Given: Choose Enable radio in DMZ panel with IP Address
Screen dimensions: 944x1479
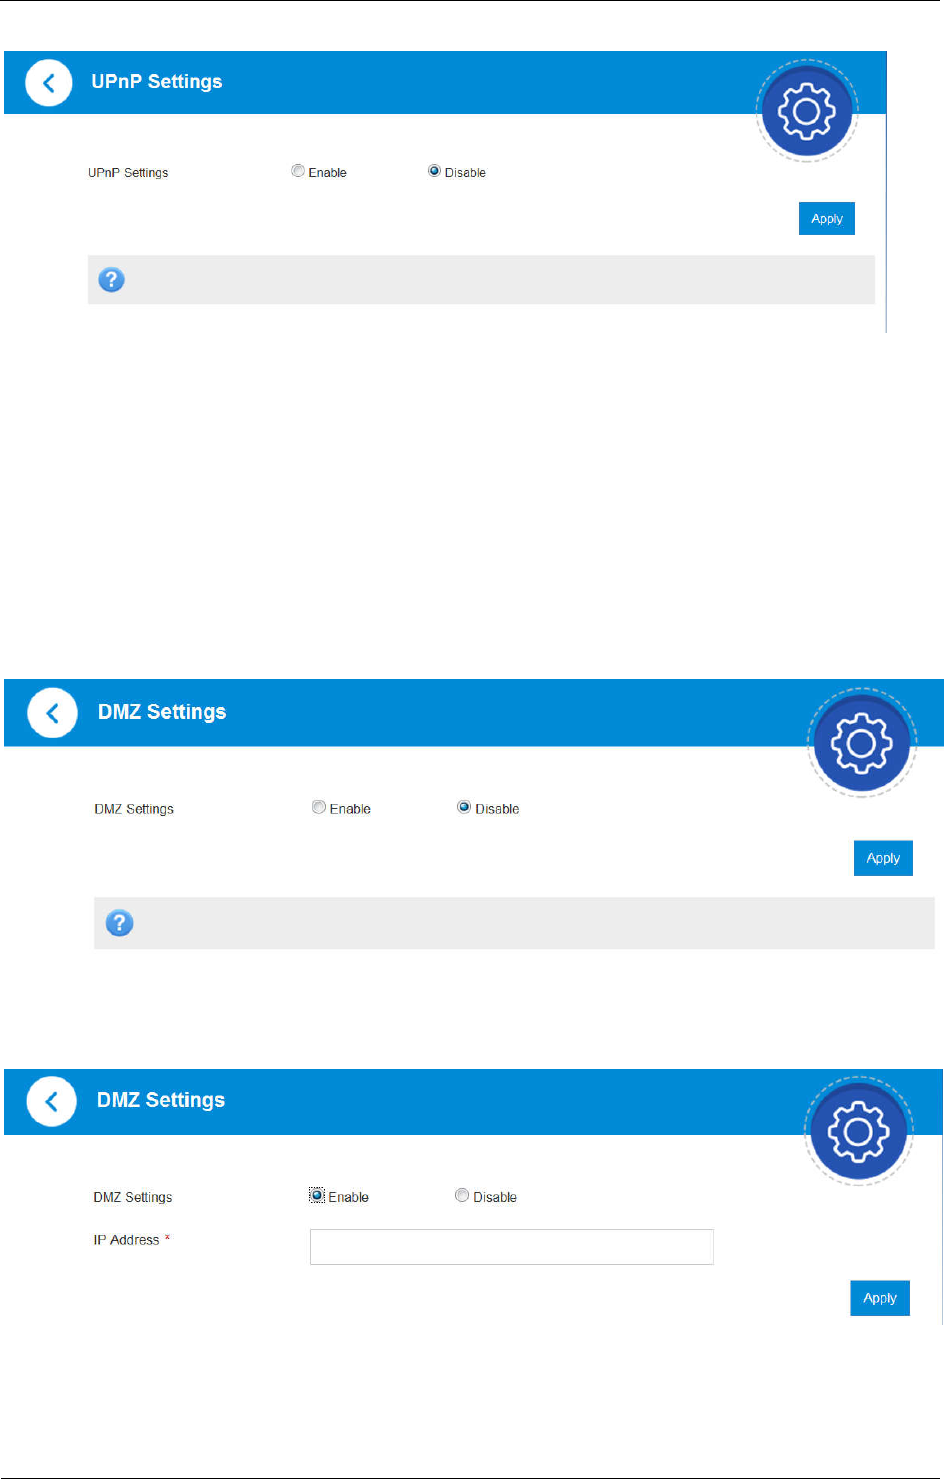Looking at the screenshot, I should coord(317,1195).
